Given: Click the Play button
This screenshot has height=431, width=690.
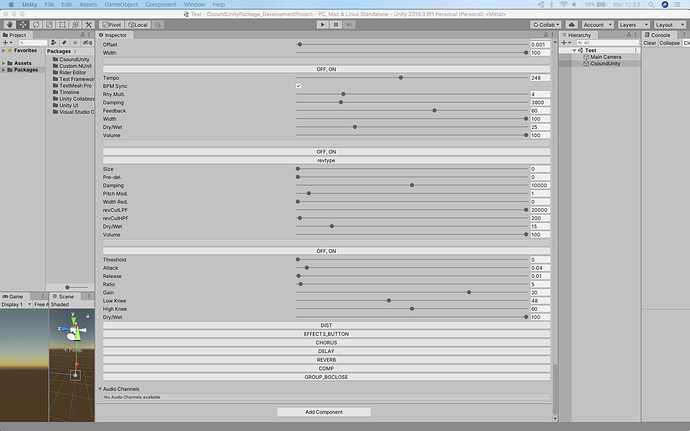Looking at the screenshot, I should 323,25.
